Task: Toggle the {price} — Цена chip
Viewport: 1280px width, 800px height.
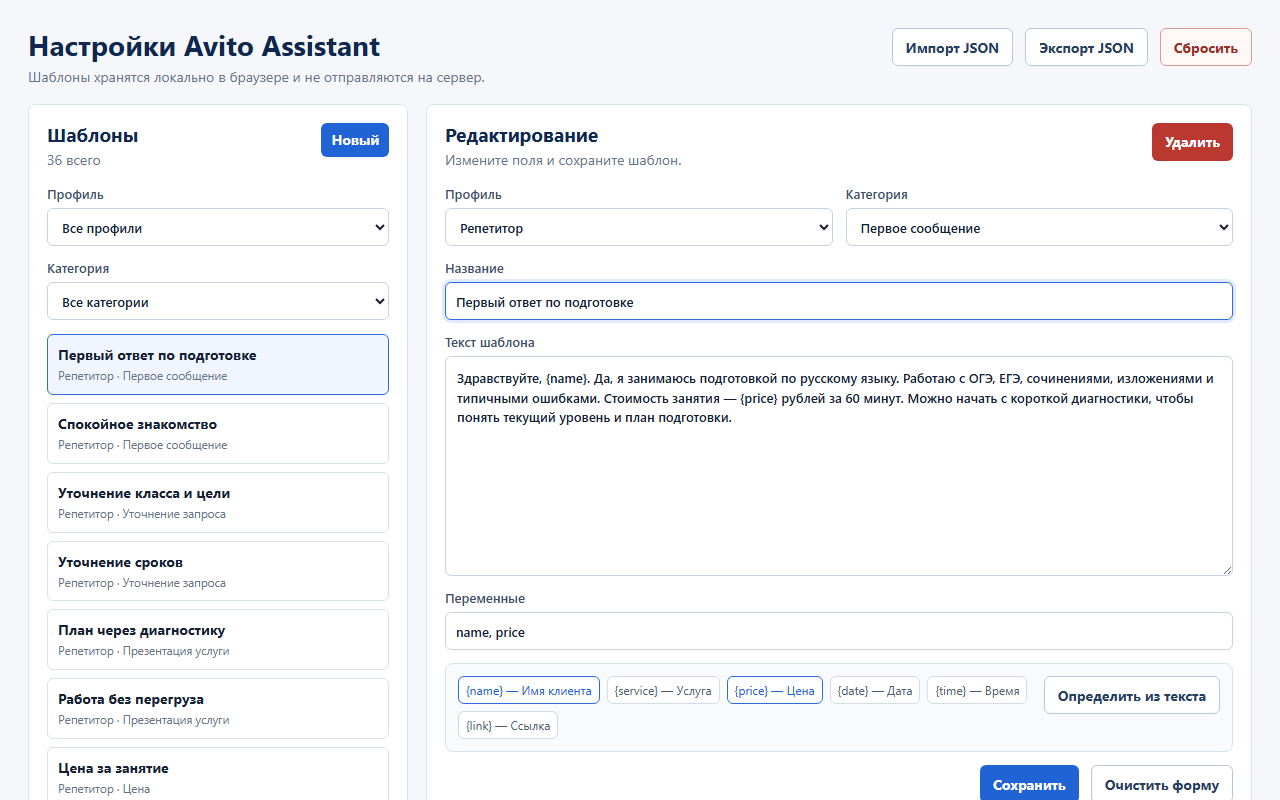Action: coord(775,690)
